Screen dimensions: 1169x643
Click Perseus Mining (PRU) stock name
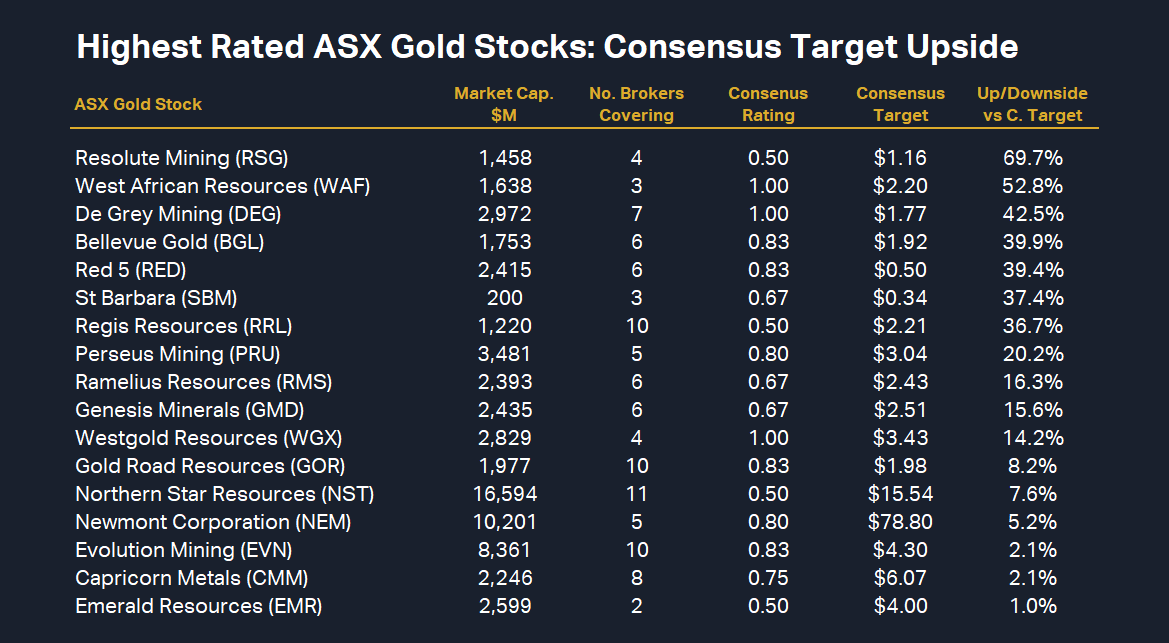click(178, 354)
